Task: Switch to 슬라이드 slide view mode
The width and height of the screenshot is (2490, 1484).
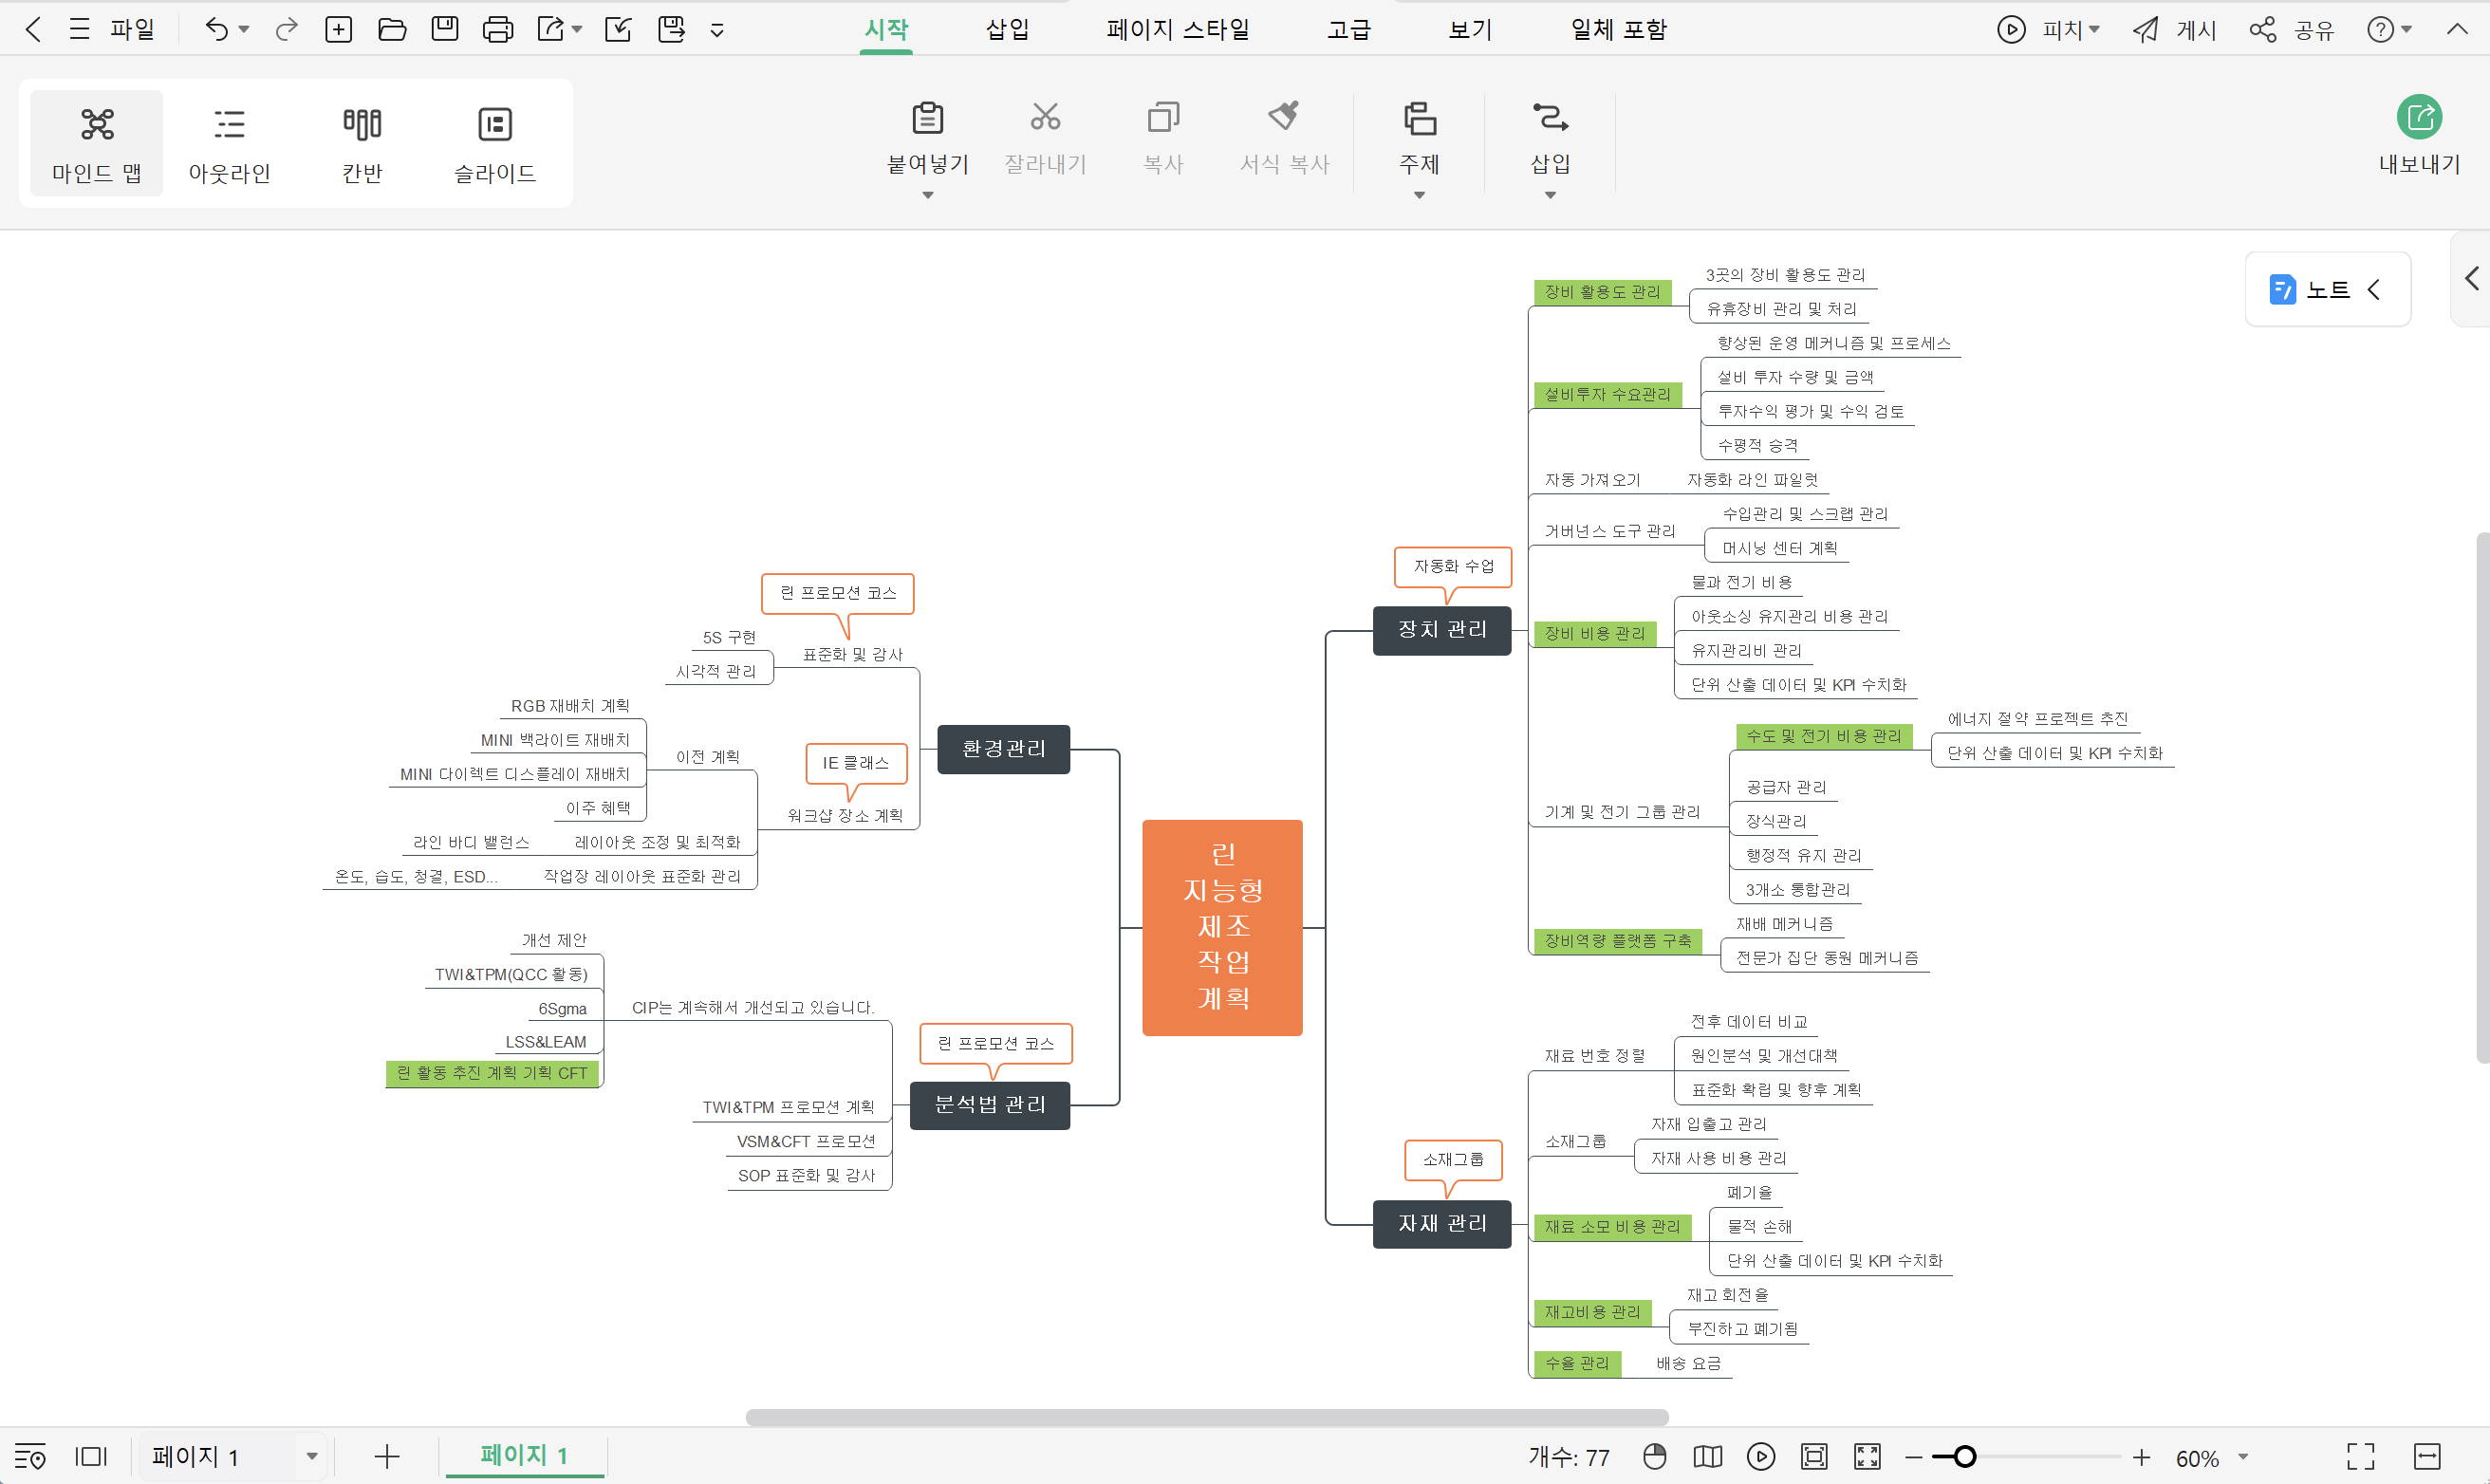Action: [x=495, y=144]
